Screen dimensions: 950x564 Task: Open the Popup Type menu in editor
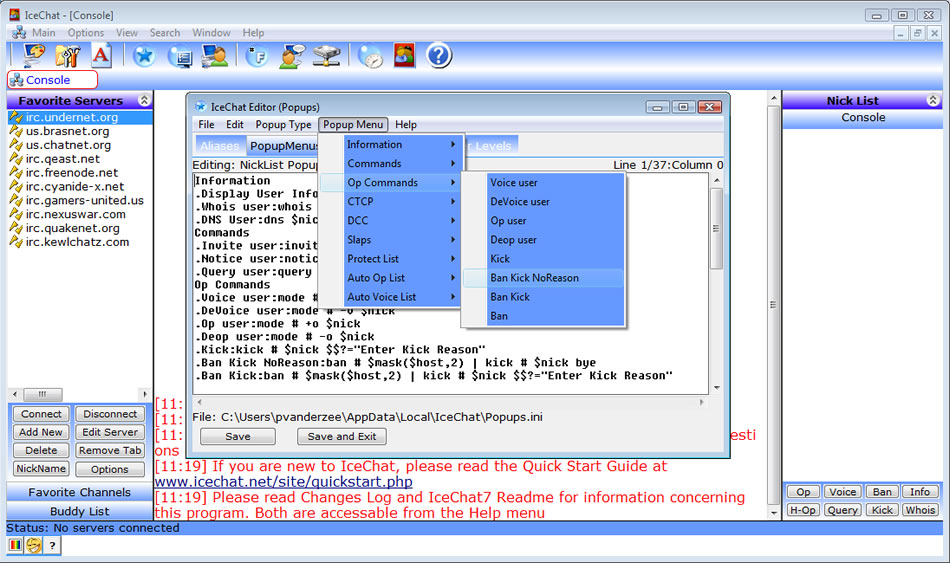283,124
